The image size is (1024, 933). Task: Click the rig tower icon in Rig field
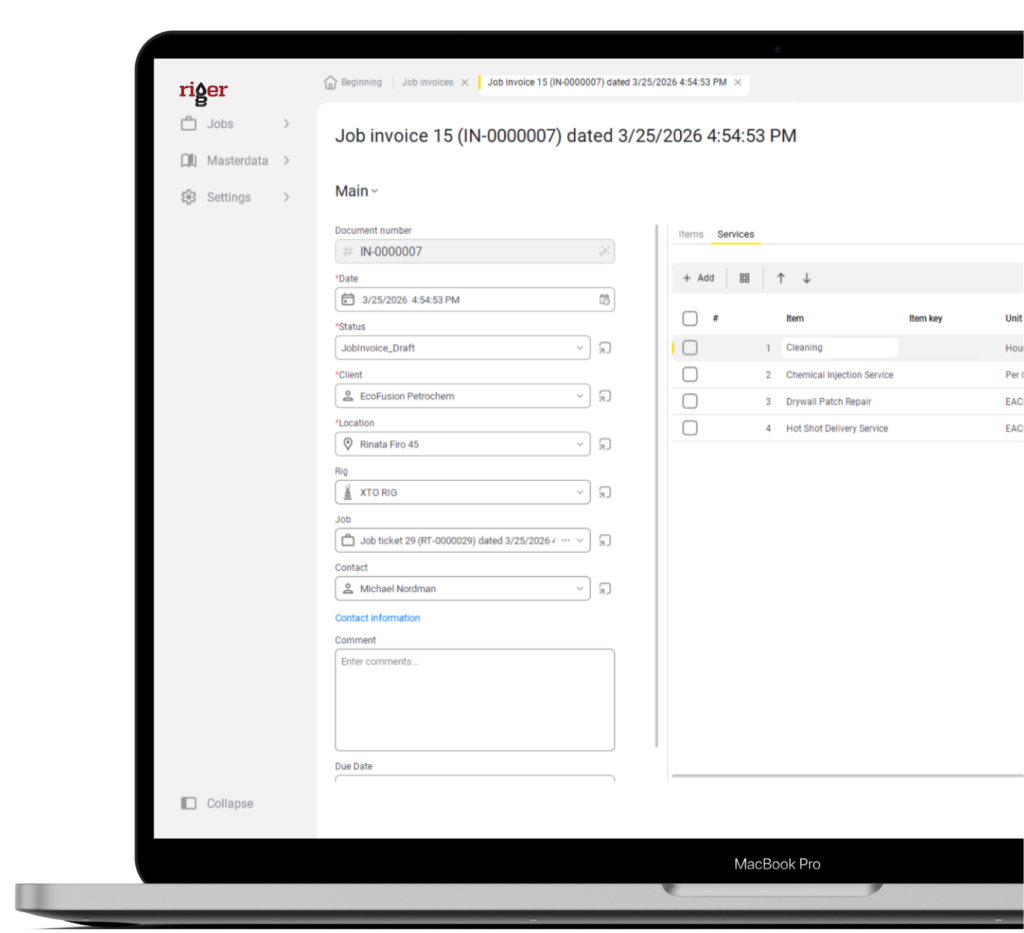click(348, 492)
